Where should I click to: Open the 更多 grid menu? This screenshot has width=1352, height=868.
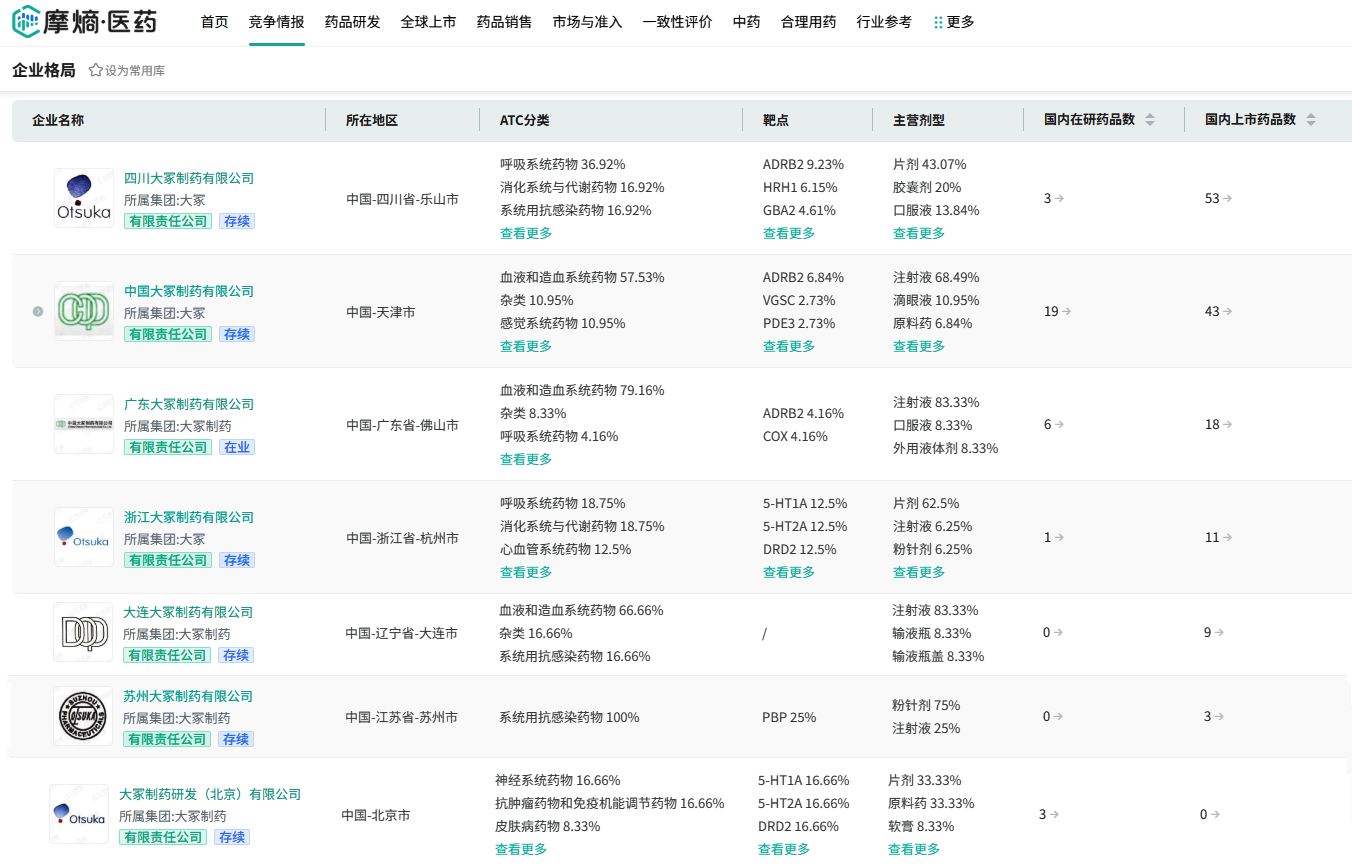(x=953, y=22)
